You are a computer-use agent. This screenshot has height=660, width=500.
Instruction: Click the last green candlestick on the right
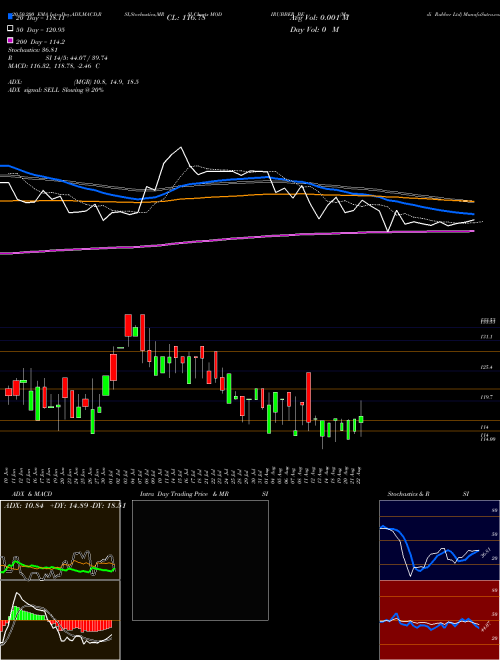coord(361,419)
